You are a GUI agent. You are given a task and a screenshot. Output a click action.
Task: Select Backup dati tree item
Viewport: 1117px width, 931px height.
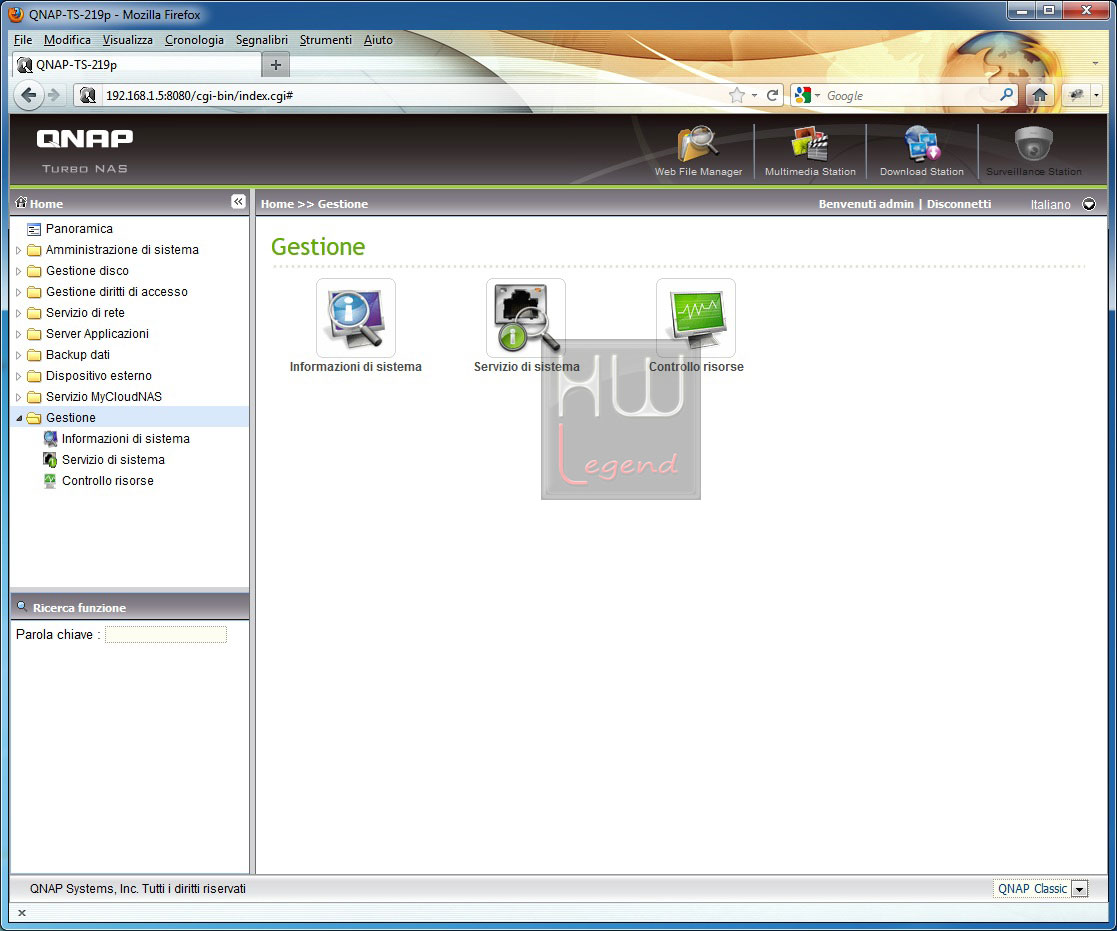(78, 355)
